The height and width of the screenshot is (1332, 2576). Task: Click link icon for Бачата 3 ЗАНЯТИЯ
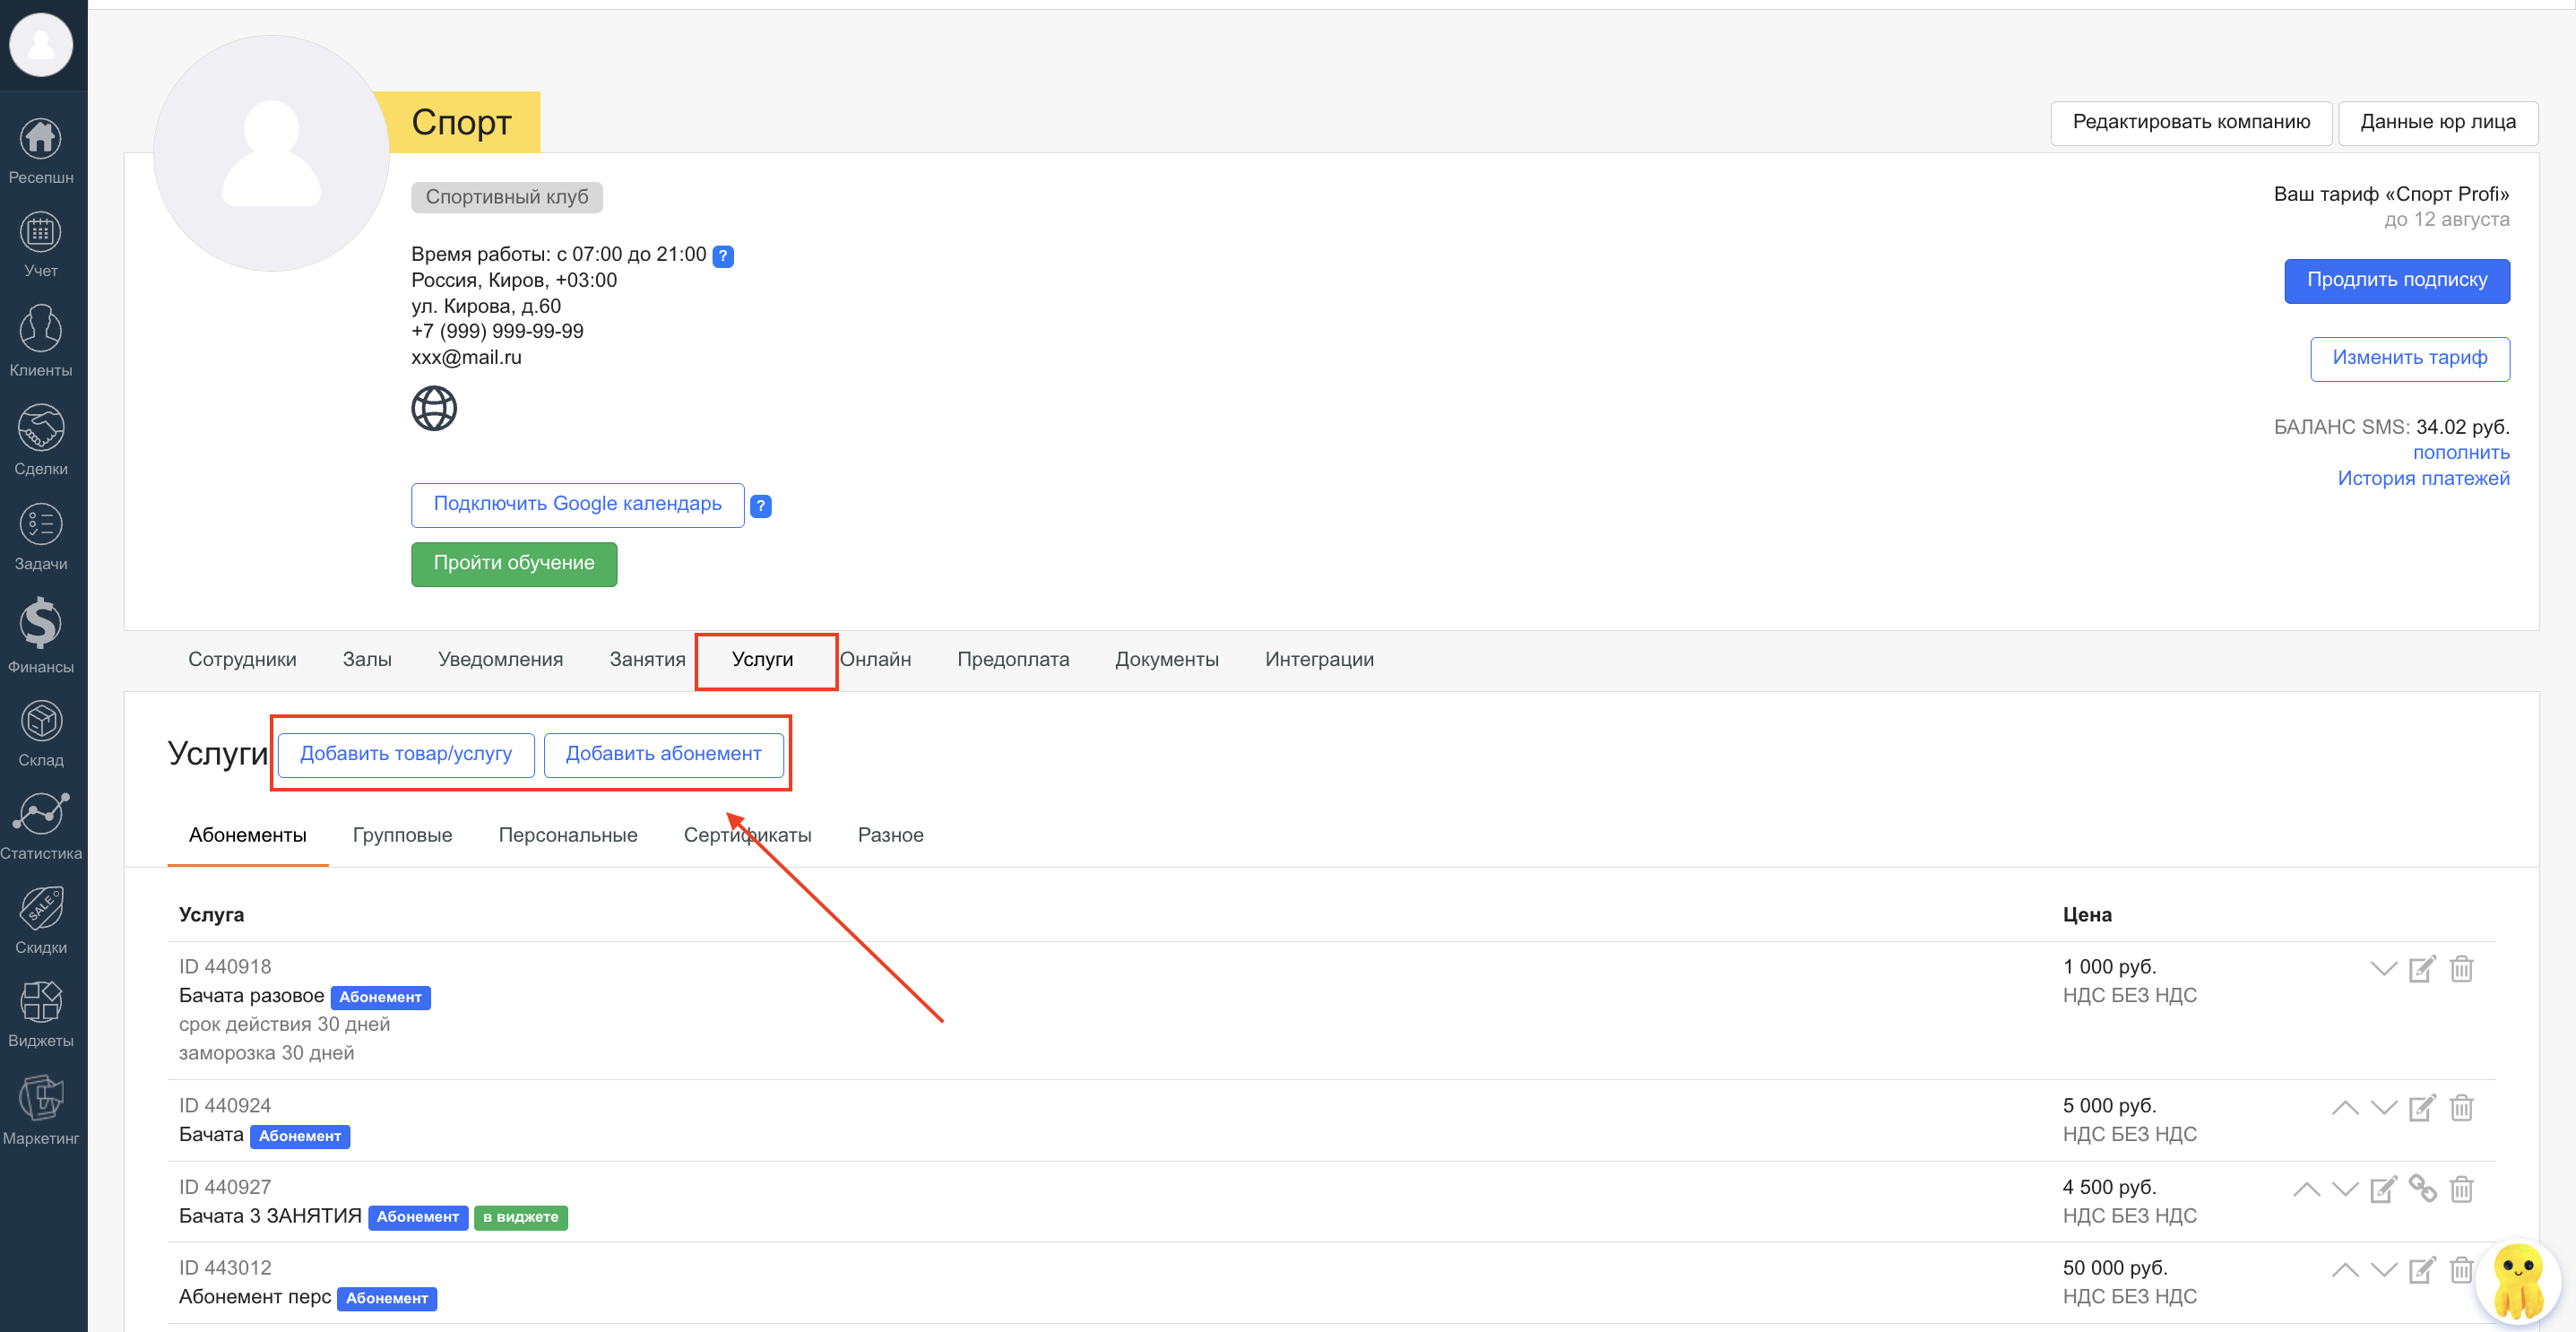(x=2422, y=1189)
